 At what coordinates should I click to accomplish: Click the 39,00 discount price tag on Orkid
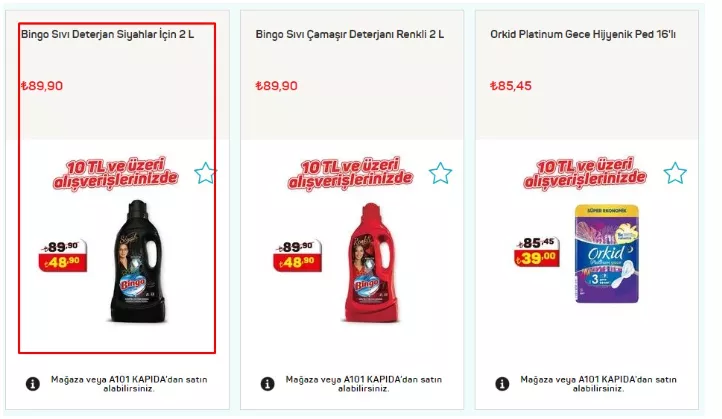click(537, 258)
